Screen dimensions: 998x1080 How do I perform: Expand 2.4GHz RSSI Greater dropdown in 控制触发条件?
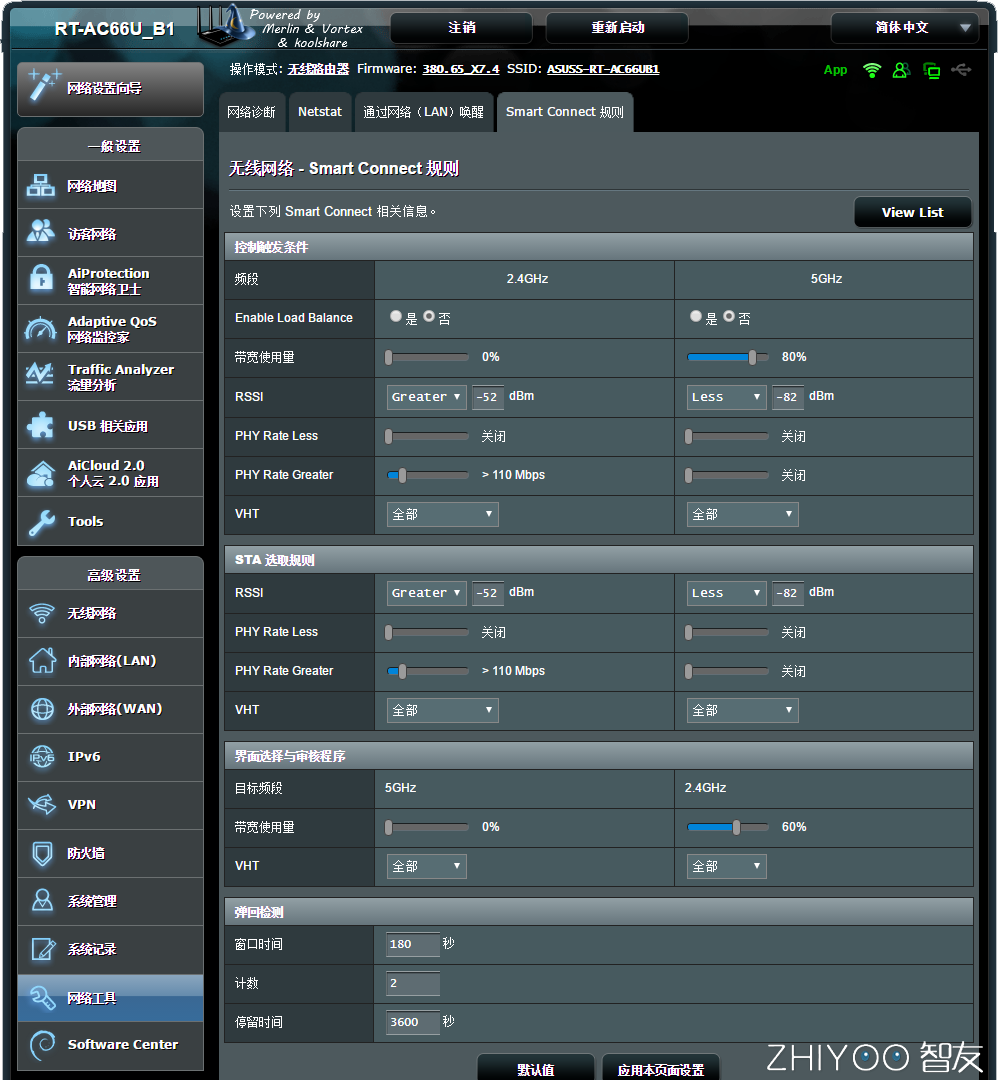[x=427, y=397]
